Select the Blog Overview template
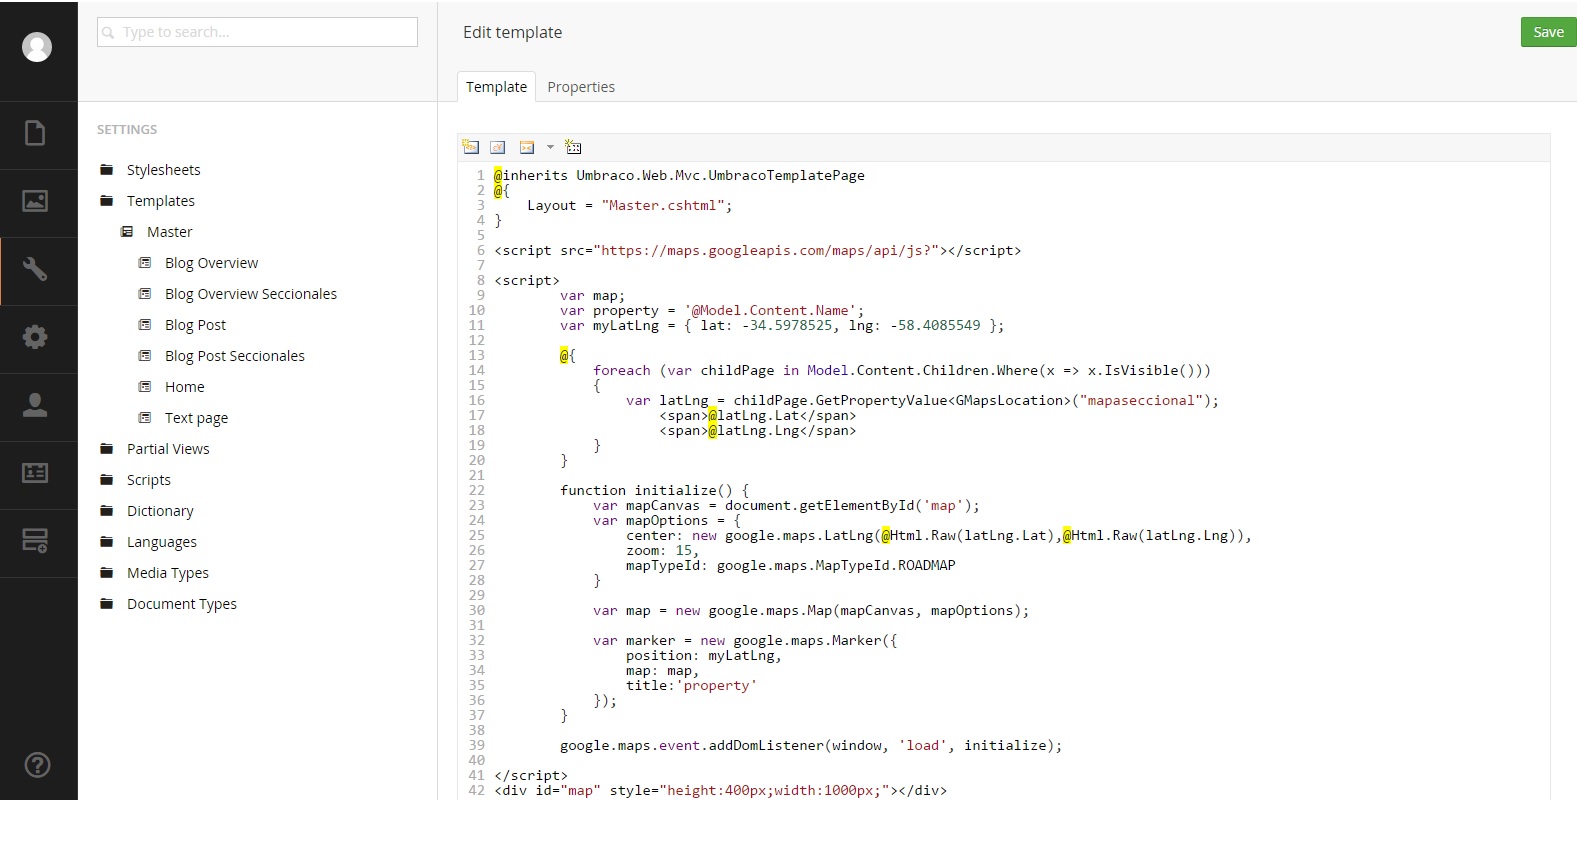 (x=211, y=263)
